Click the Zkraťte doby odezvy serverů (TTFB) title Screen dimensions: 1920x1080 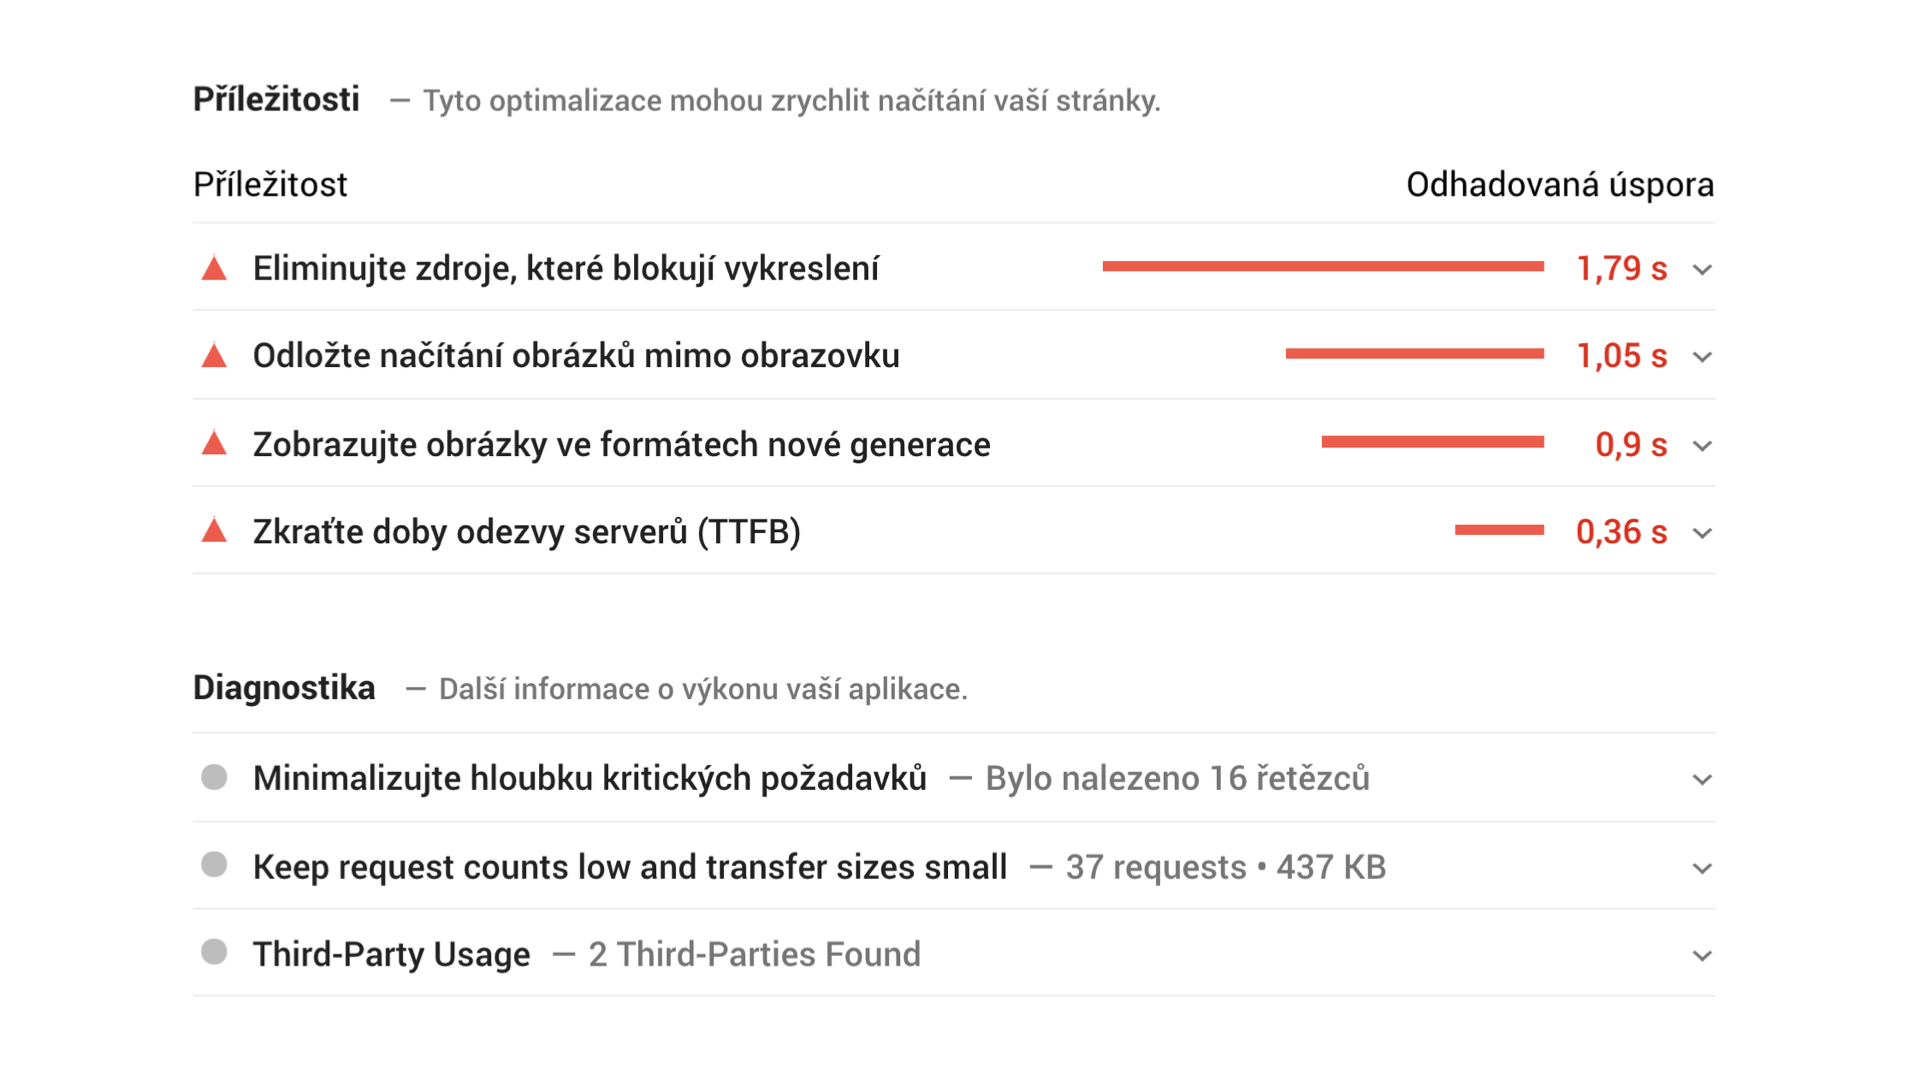point(526,532)
